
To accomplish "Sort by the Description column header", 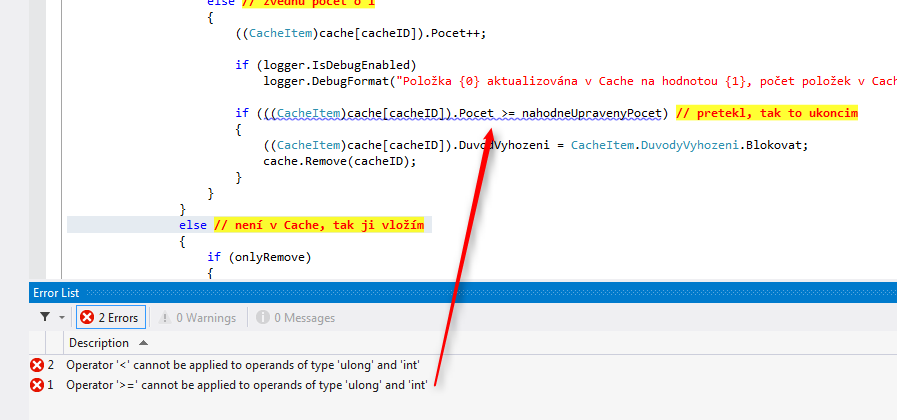I will coord(99,343).
